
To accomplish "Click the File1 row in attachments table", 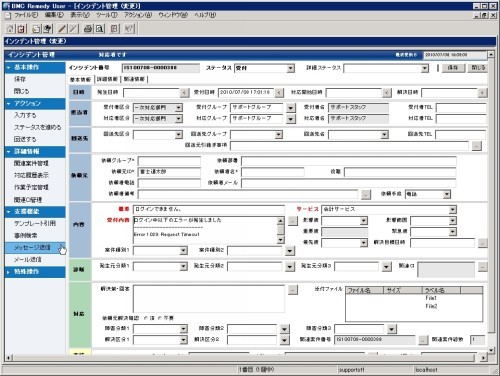I will point(414,298).
